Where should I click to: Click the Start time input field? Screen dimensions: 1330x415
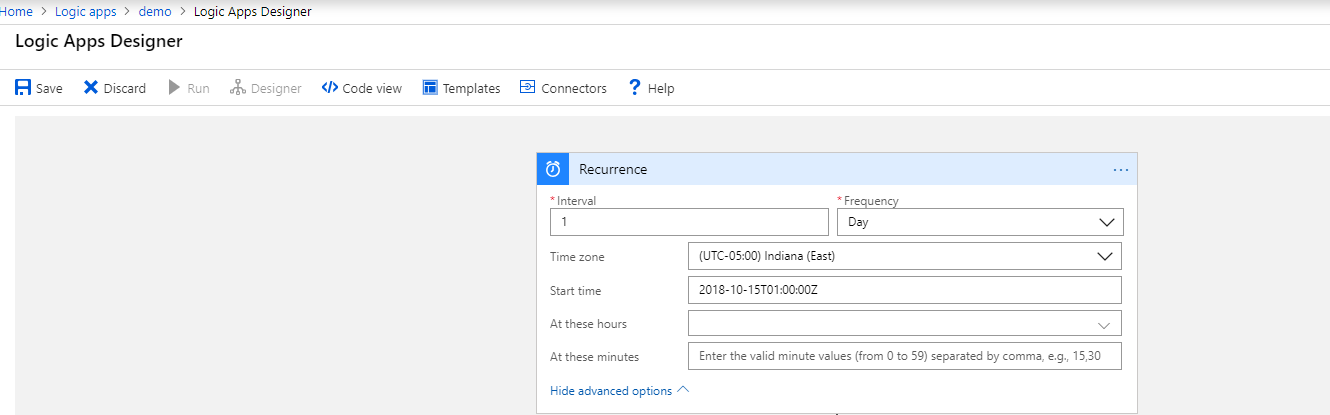click(905, 290)
